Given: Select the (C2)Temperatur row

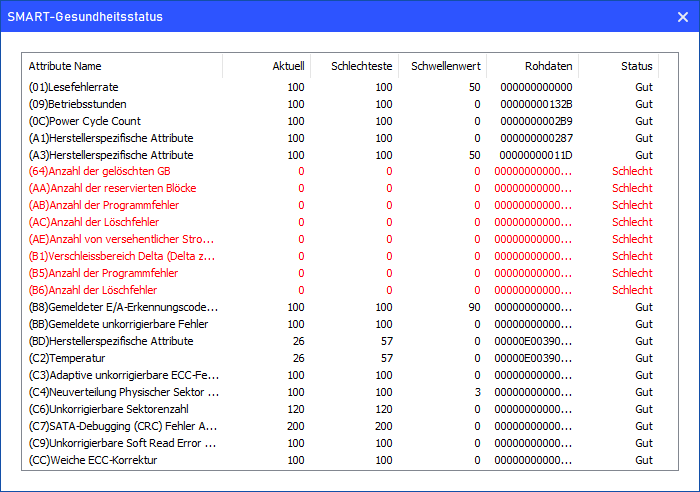Looking at the screenshot, I should pyautogui.click(x=341, y=358).
